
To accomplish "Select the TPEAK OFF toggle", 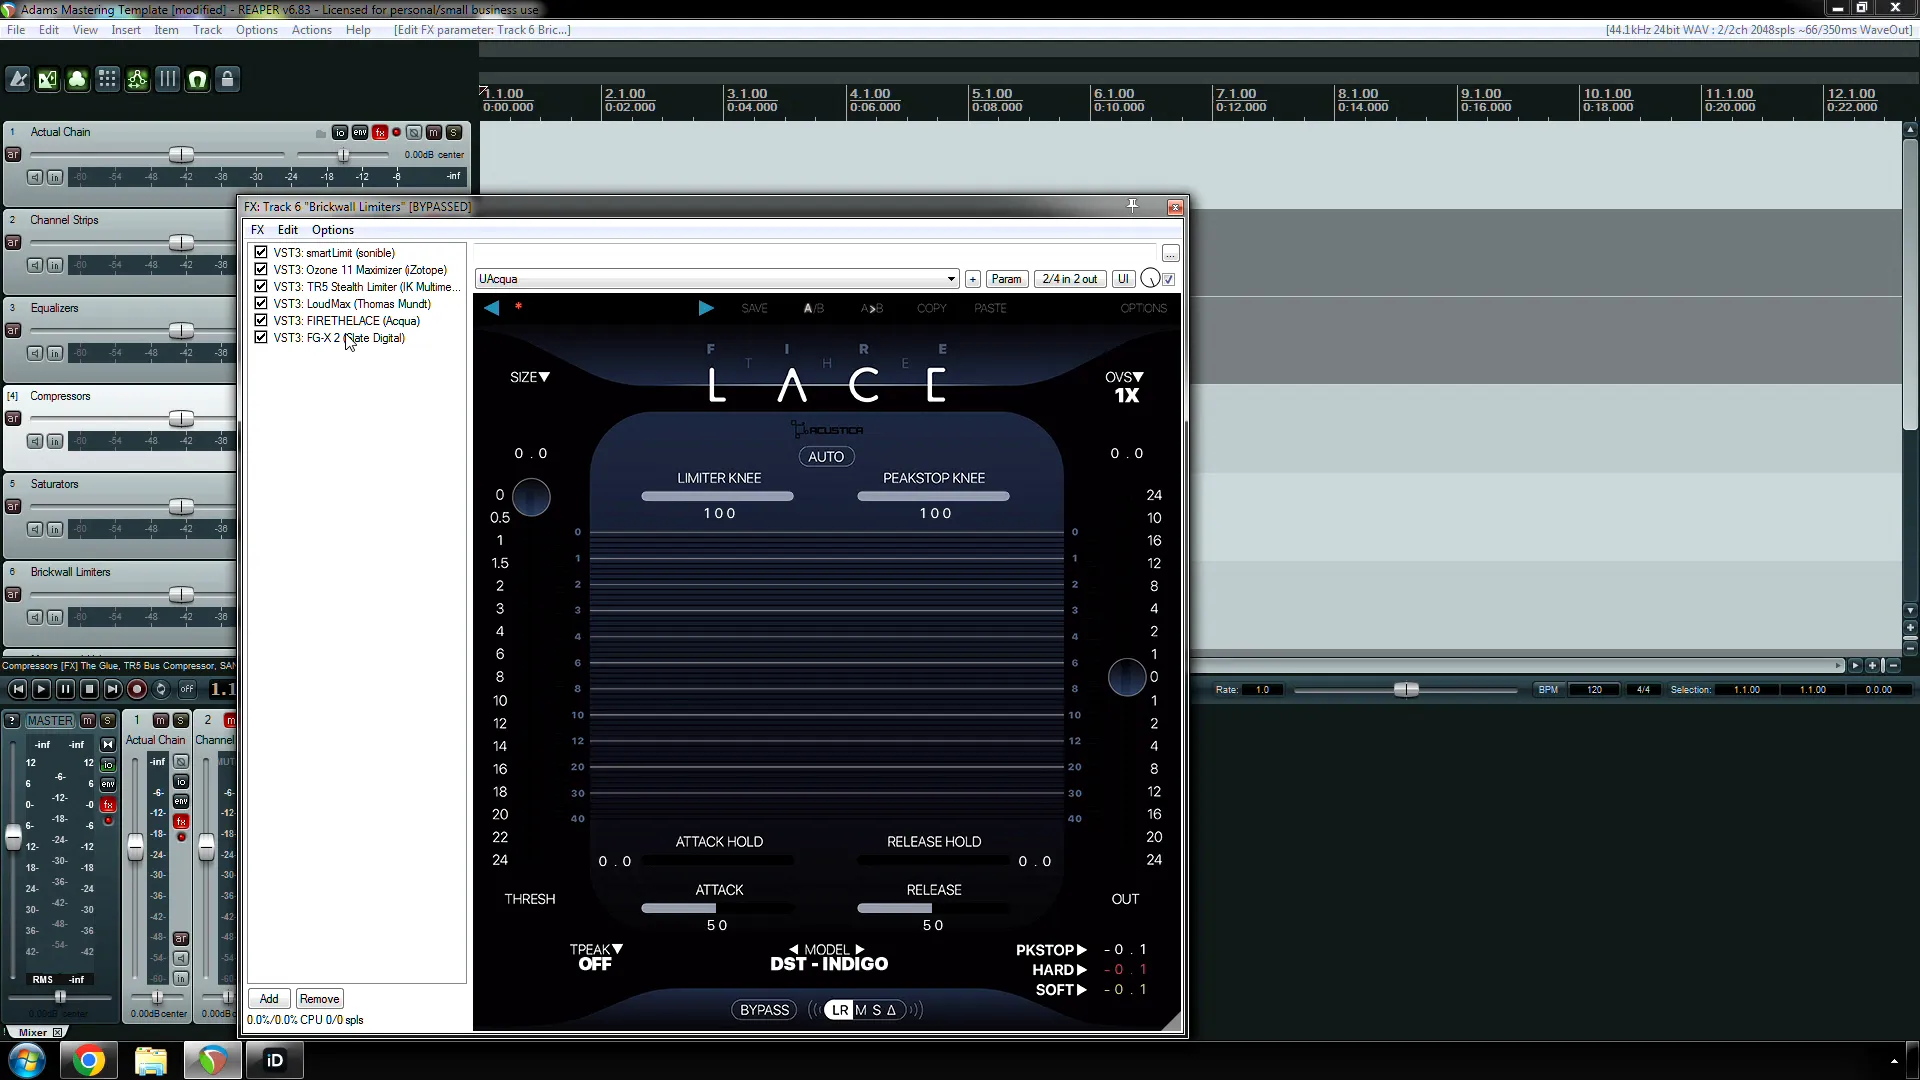I will (x=595, y=956).
